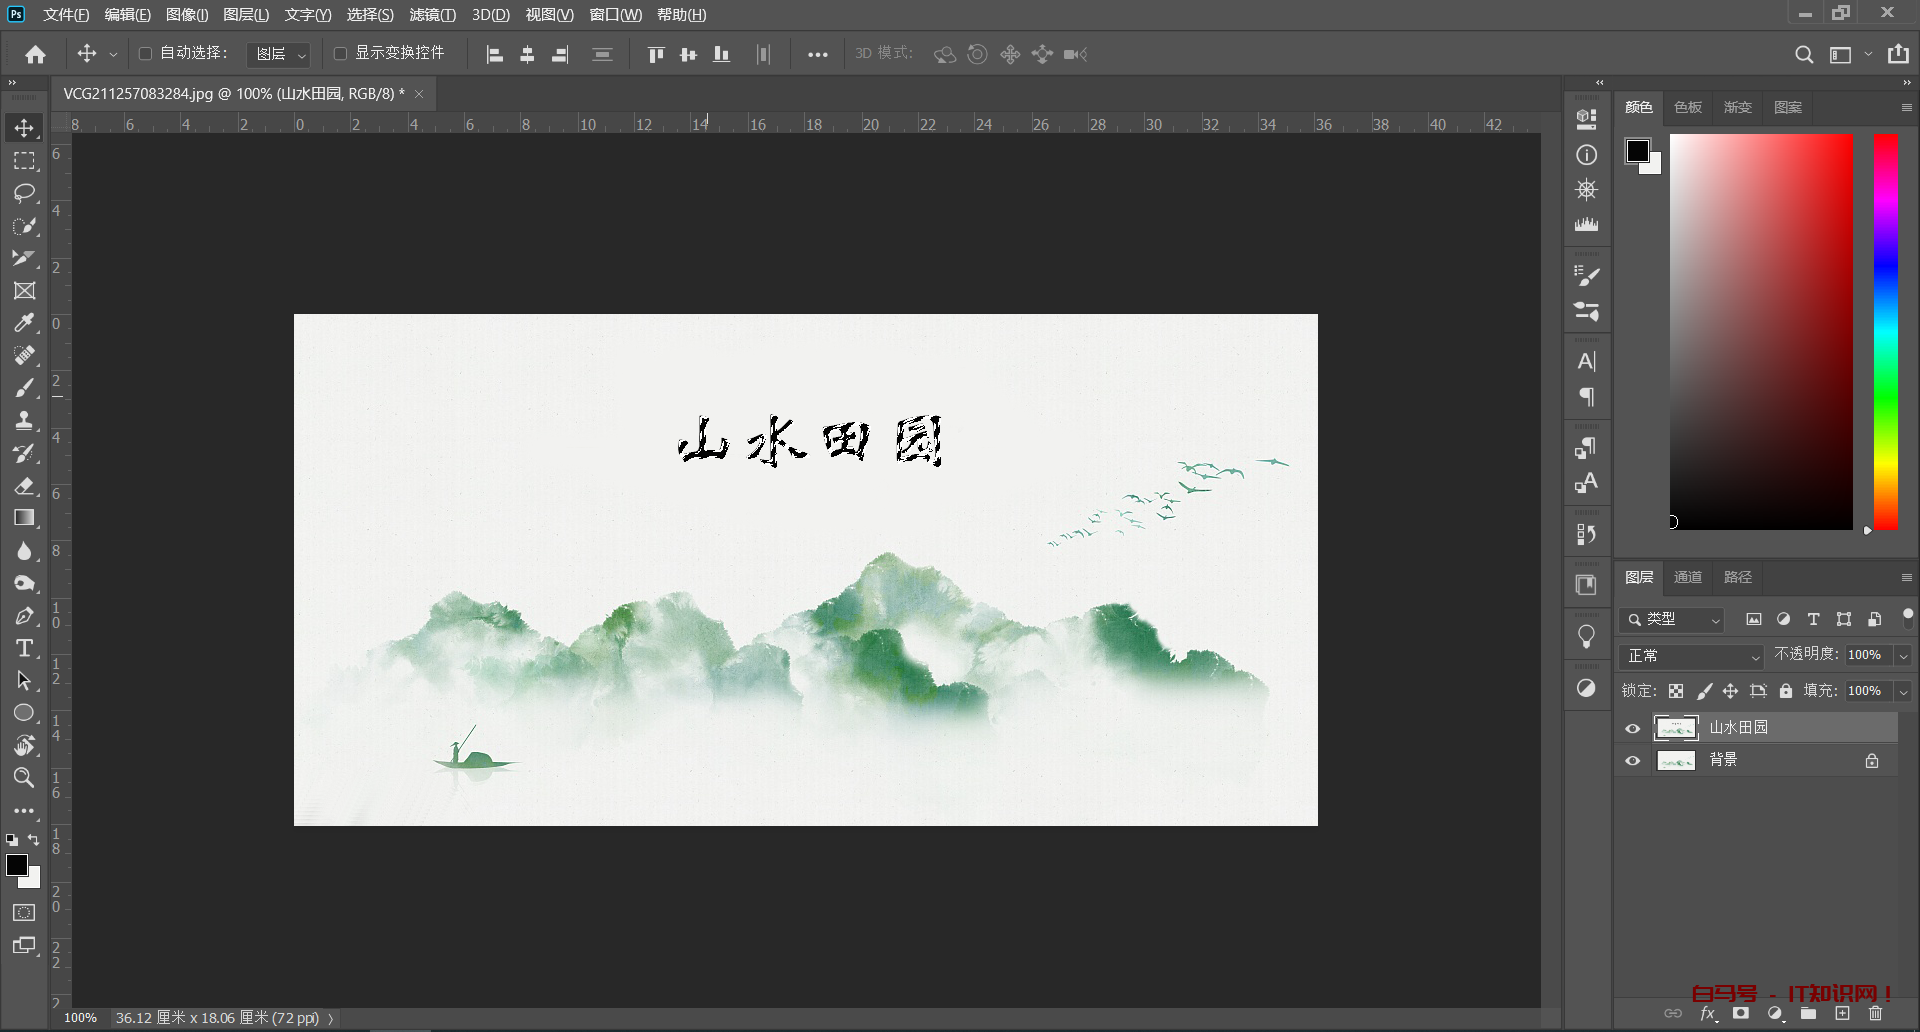Click the Home icon in options bar
1920x1032 pixels.
[36, 54]
